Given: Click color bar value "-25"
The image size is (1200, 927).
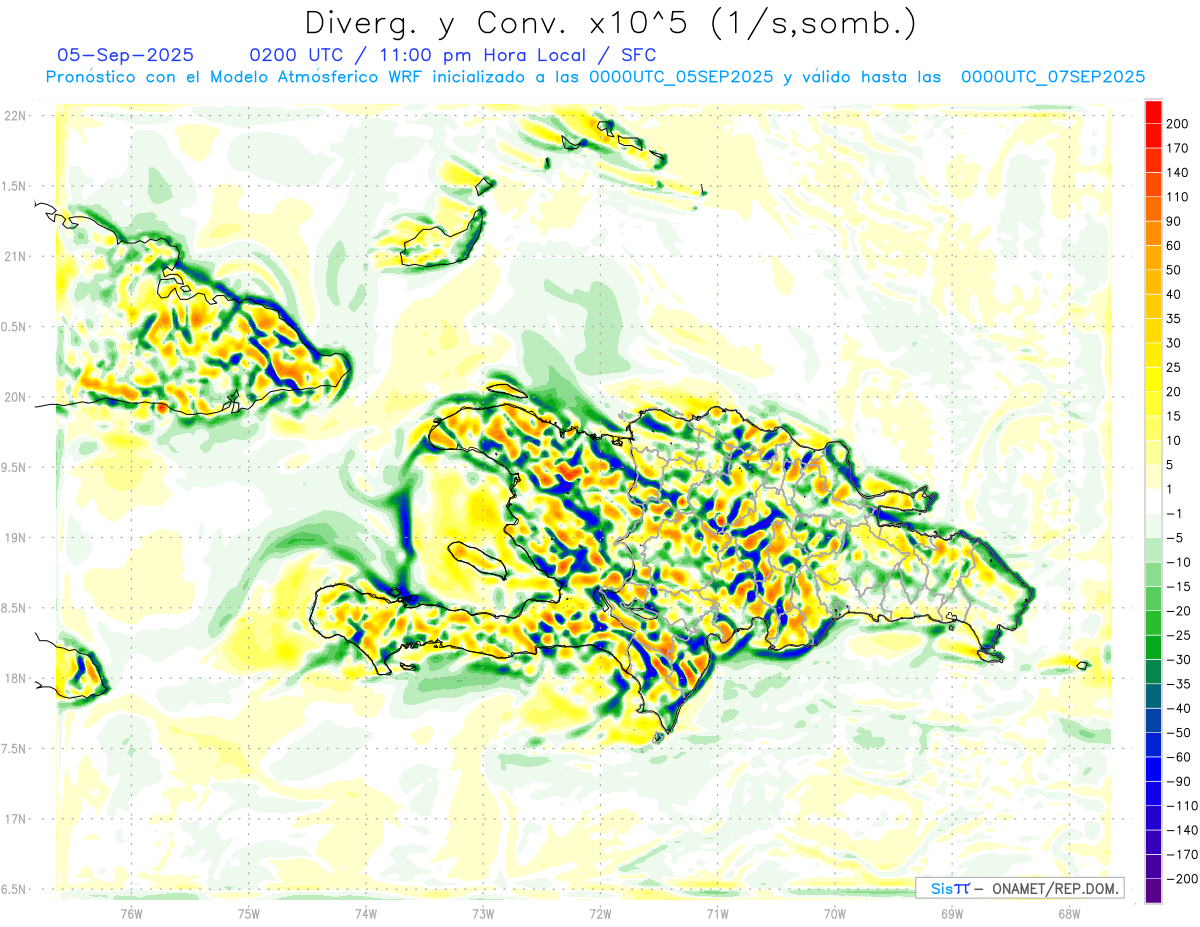Looking at the screenshot, I should pos(1180,635).
